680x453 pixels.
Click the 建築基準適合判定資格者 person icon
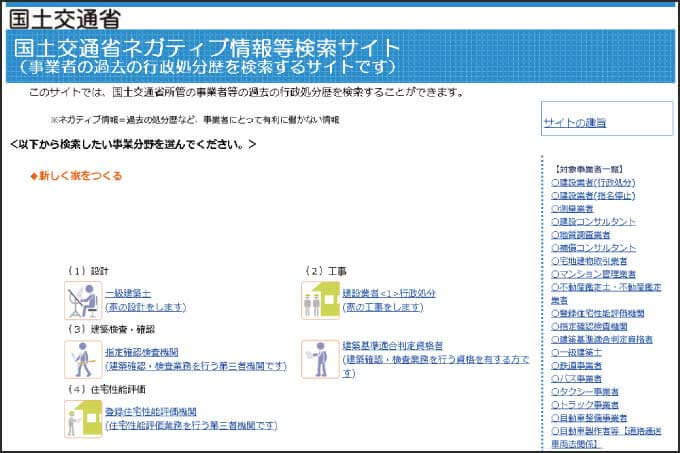pyautogui.click(x=320, y=359)
